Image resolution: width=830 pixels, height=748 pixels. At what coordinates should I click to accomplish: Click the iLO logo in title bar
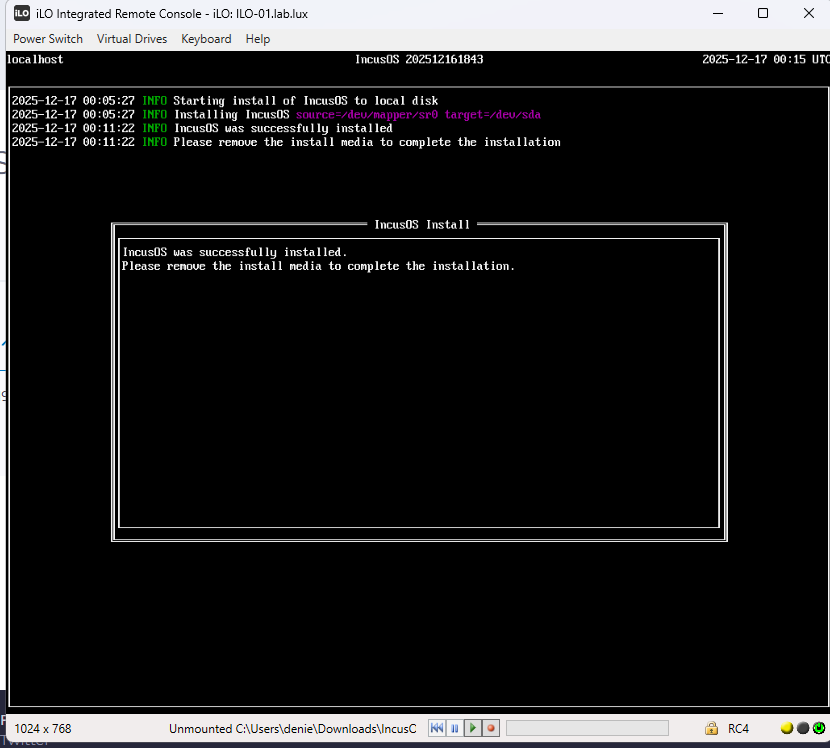21,13
